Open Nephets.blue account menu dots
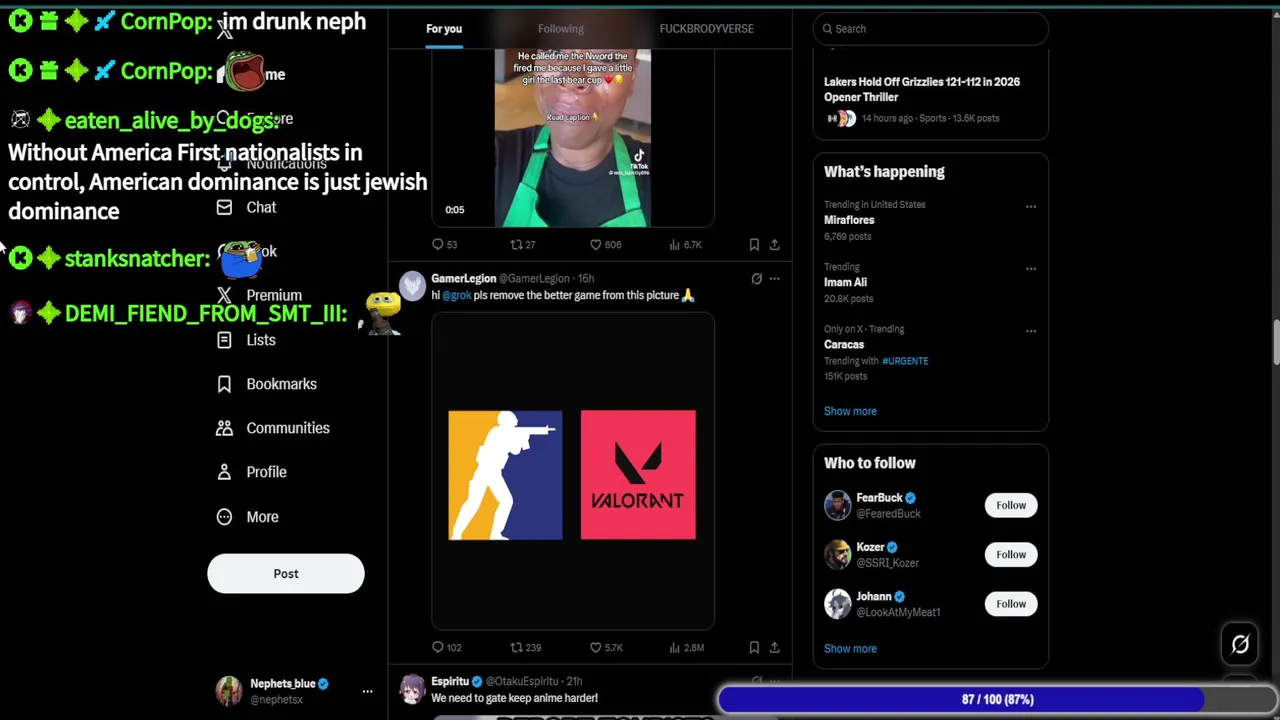This screenshot has height=720, width=1280. click(367, 691)
